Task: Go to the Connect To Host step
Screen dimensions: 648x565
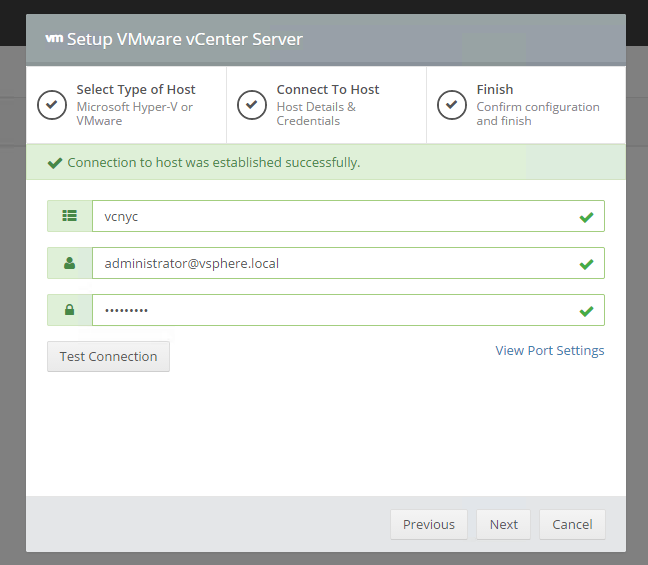Action: 326,105
